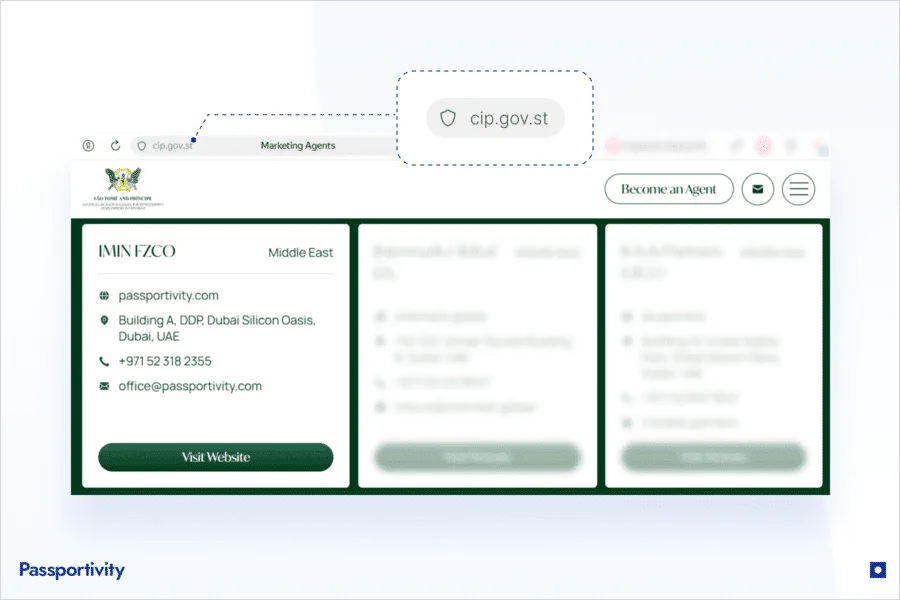Click the browser reload icon
900x600 pixels.
(x=115, y=146)
